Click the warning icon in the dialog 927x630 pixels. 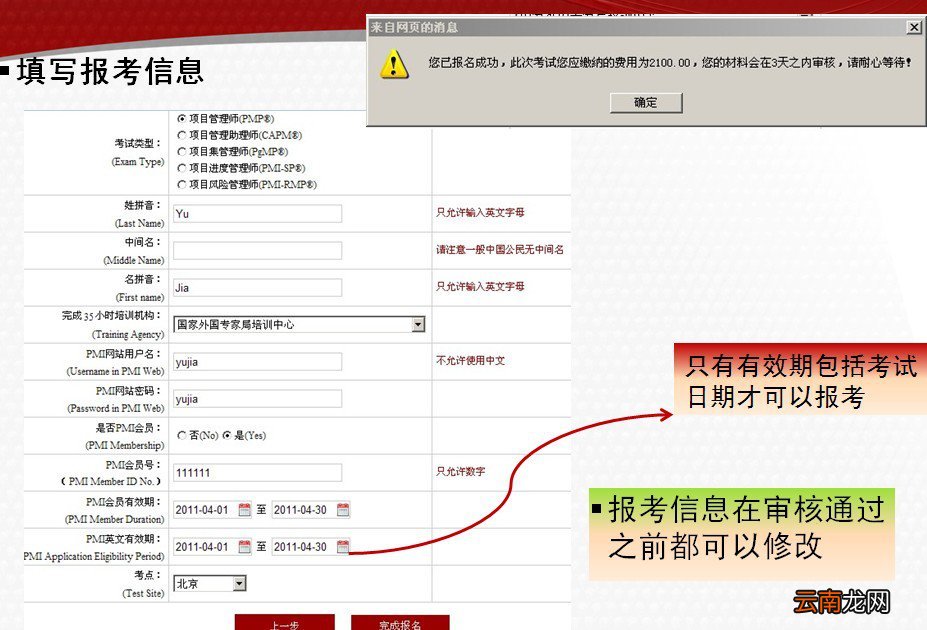[394, 64]
